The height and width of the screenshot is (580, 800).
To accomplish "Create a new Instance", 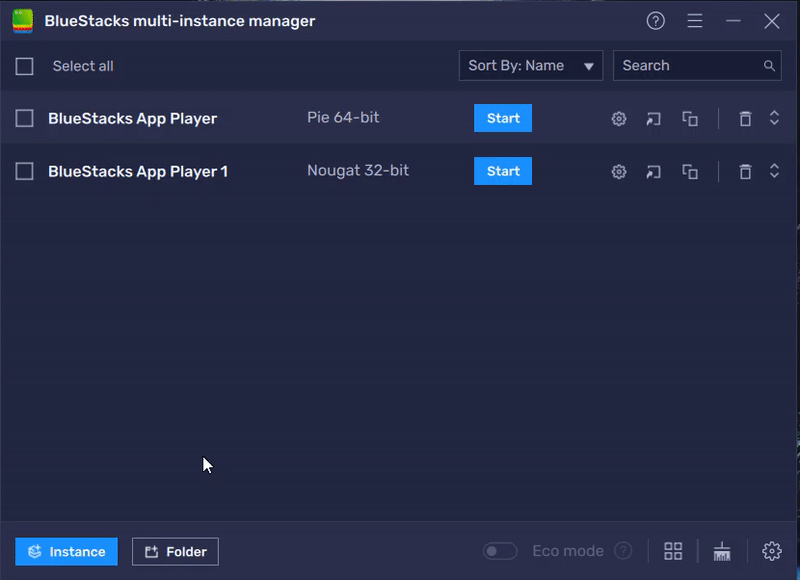I will [66, 551].
